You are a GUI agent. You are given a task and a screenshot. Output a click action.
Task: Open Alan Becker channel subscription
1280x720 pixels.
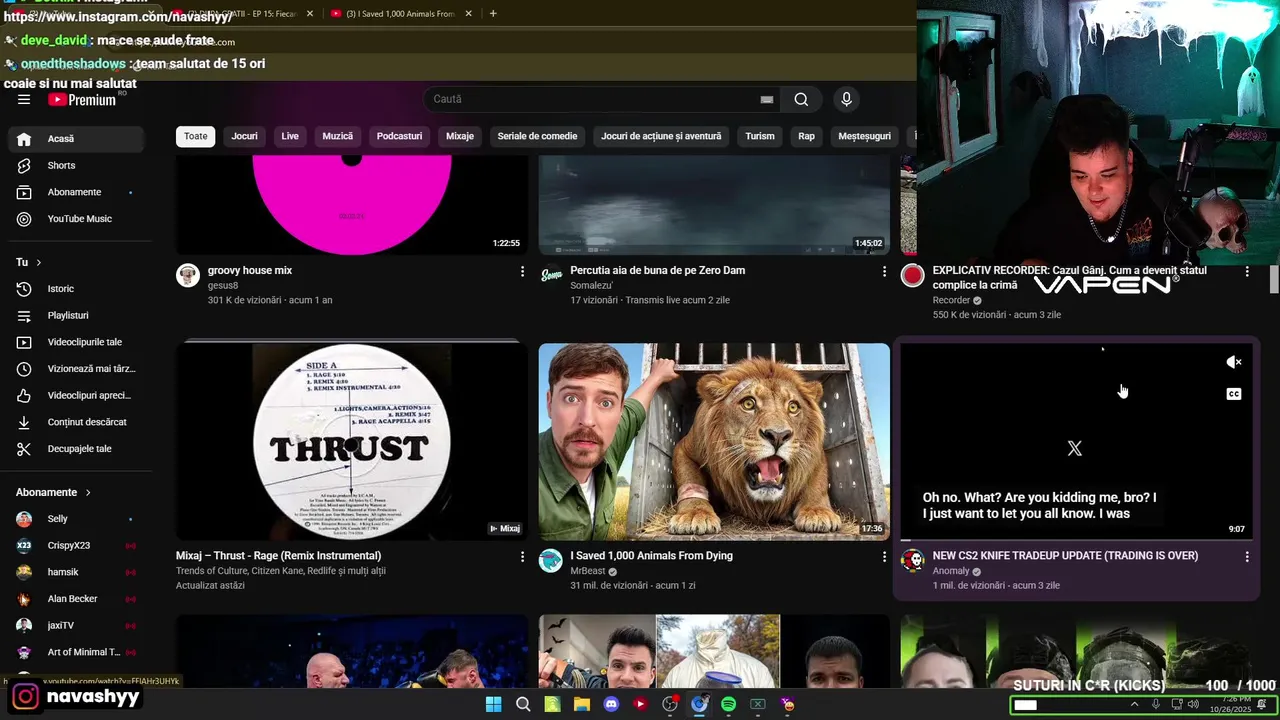(76, 599)
